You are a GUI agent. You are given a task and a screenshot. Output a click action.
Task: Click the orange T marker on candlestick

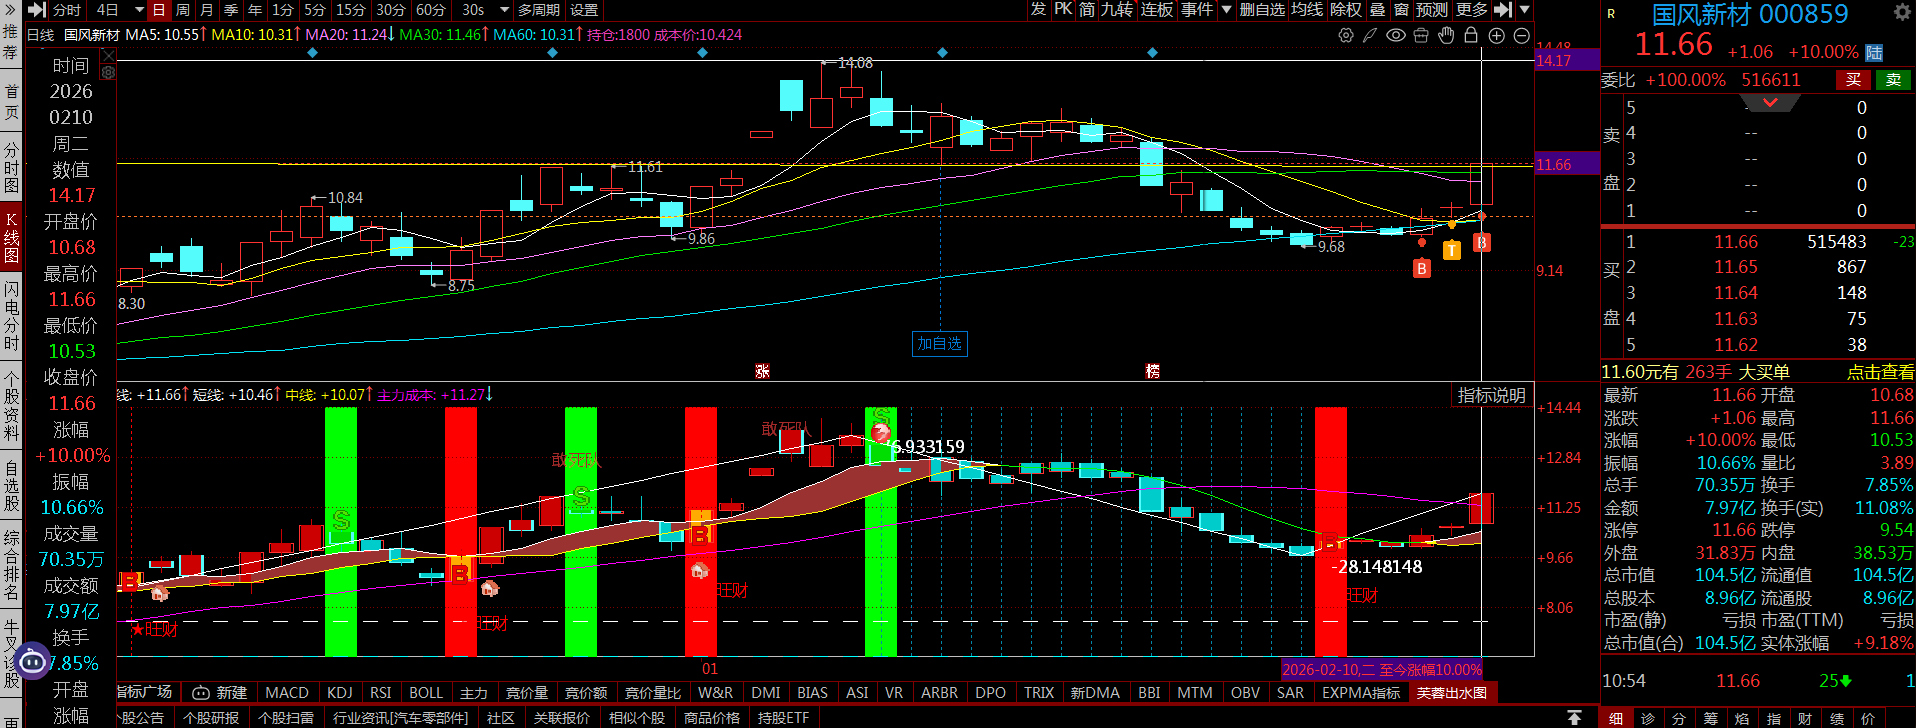(1452, 251)
